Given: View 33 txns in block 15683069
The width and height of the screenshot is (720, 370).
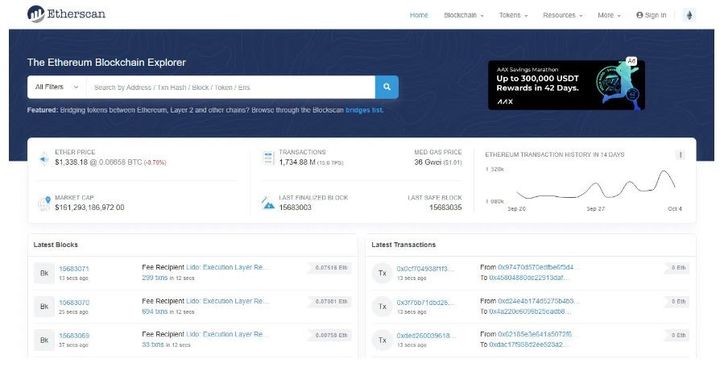Looking at the screenshot, I should (153, 344).
